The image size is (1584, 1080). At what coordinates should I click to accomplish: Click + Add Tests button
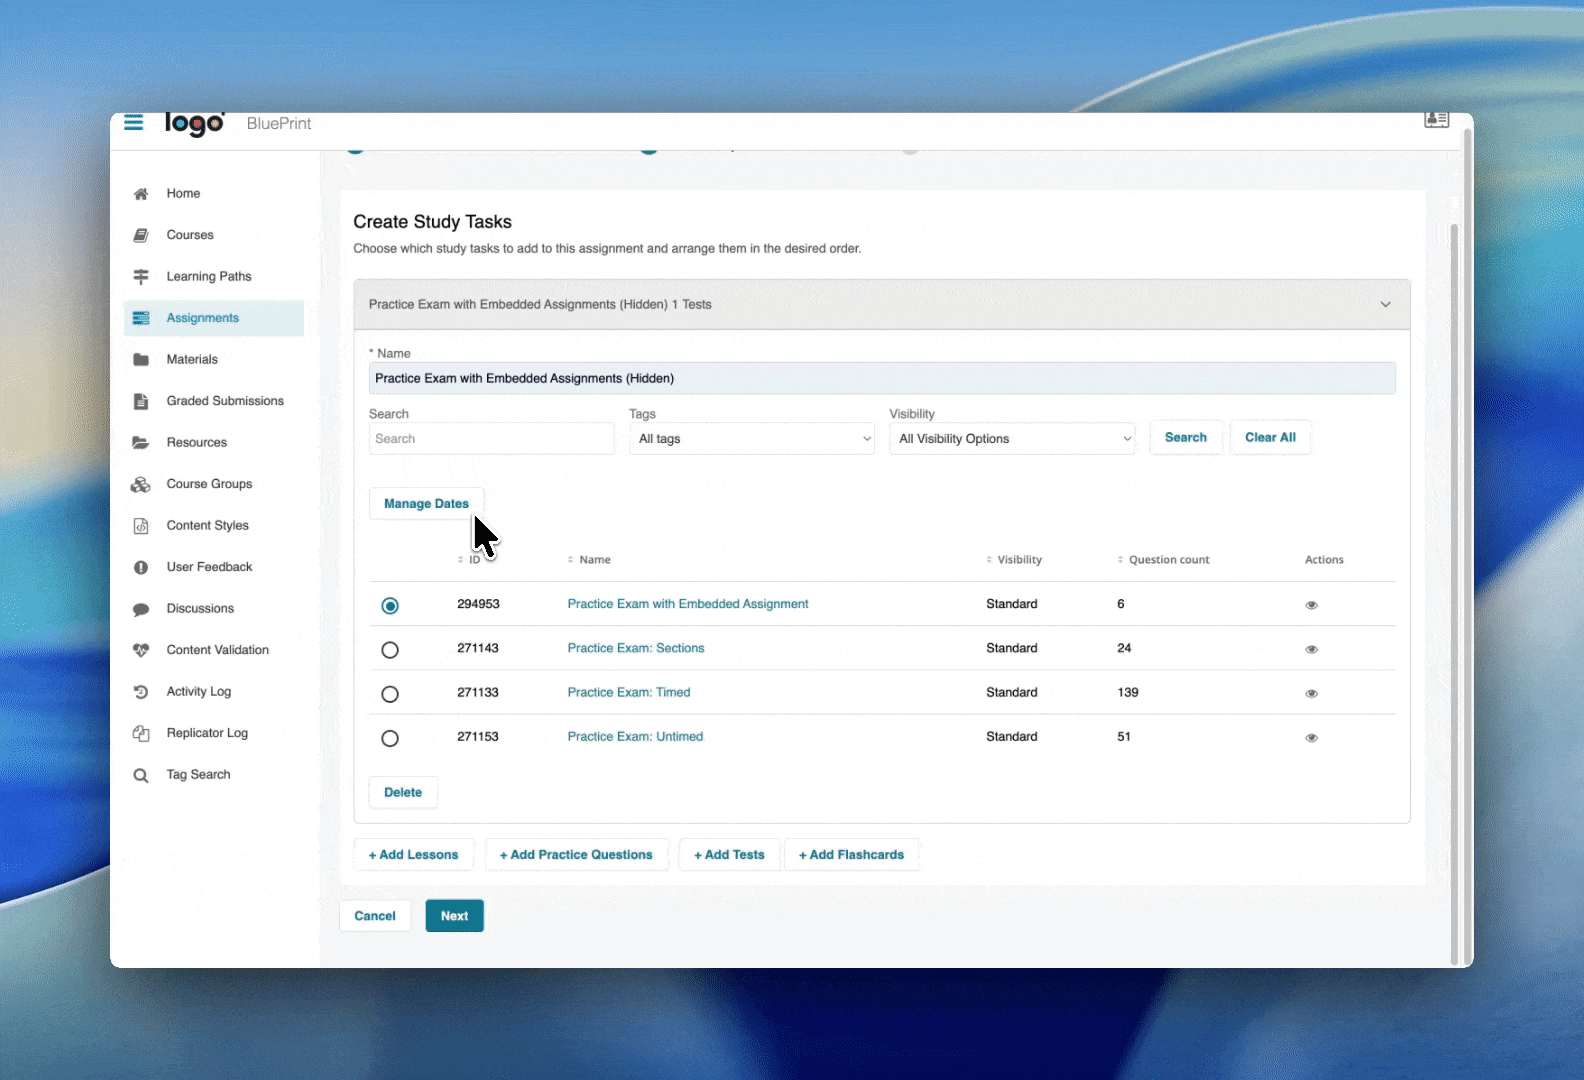pos(729,855)
